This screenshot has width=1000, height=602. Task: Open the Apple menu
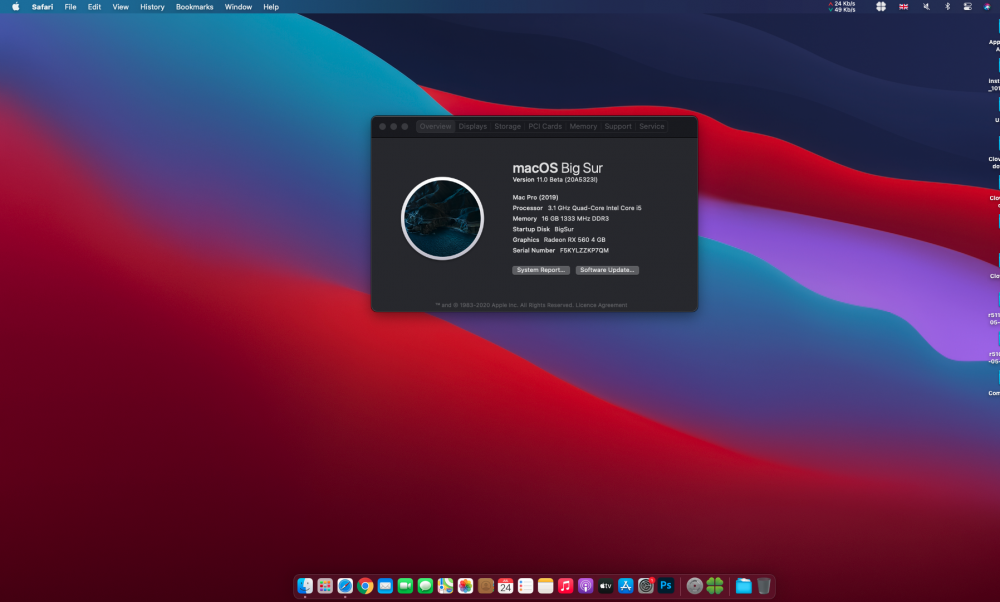pos(15,6)
